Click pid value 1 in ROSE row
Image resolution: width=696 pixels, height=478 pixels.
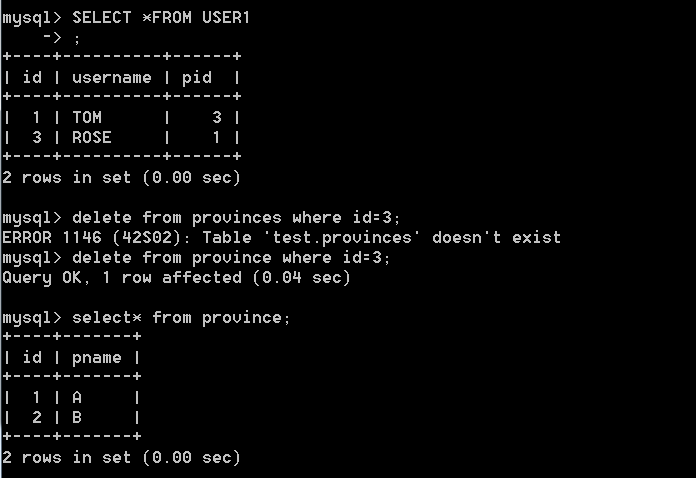coord(216,137)
